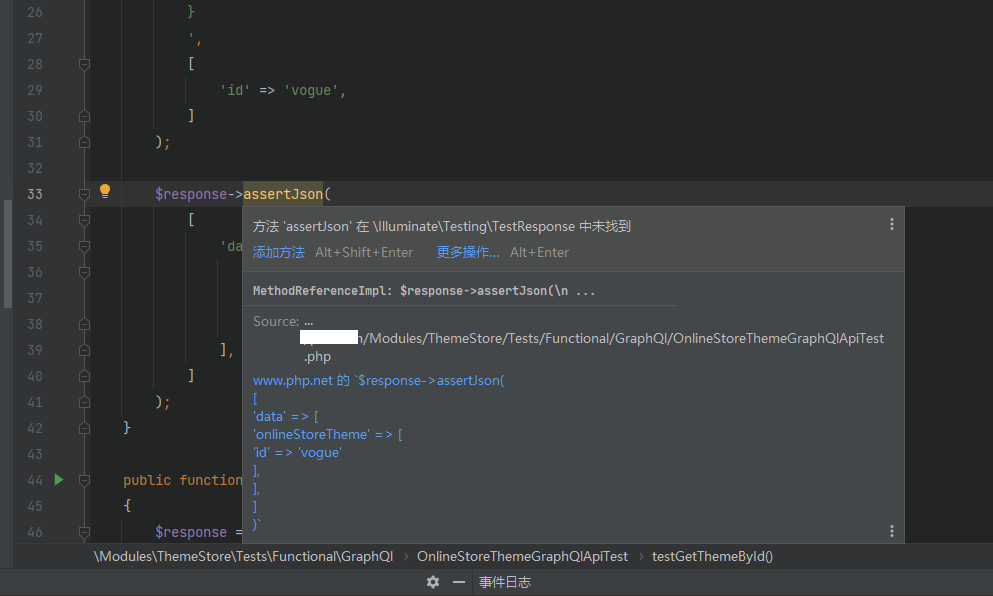Viewport: 993px width, 596px height.
Task: Click the yellow lightbulb quick-fix icon
Action: pos(104,192)
